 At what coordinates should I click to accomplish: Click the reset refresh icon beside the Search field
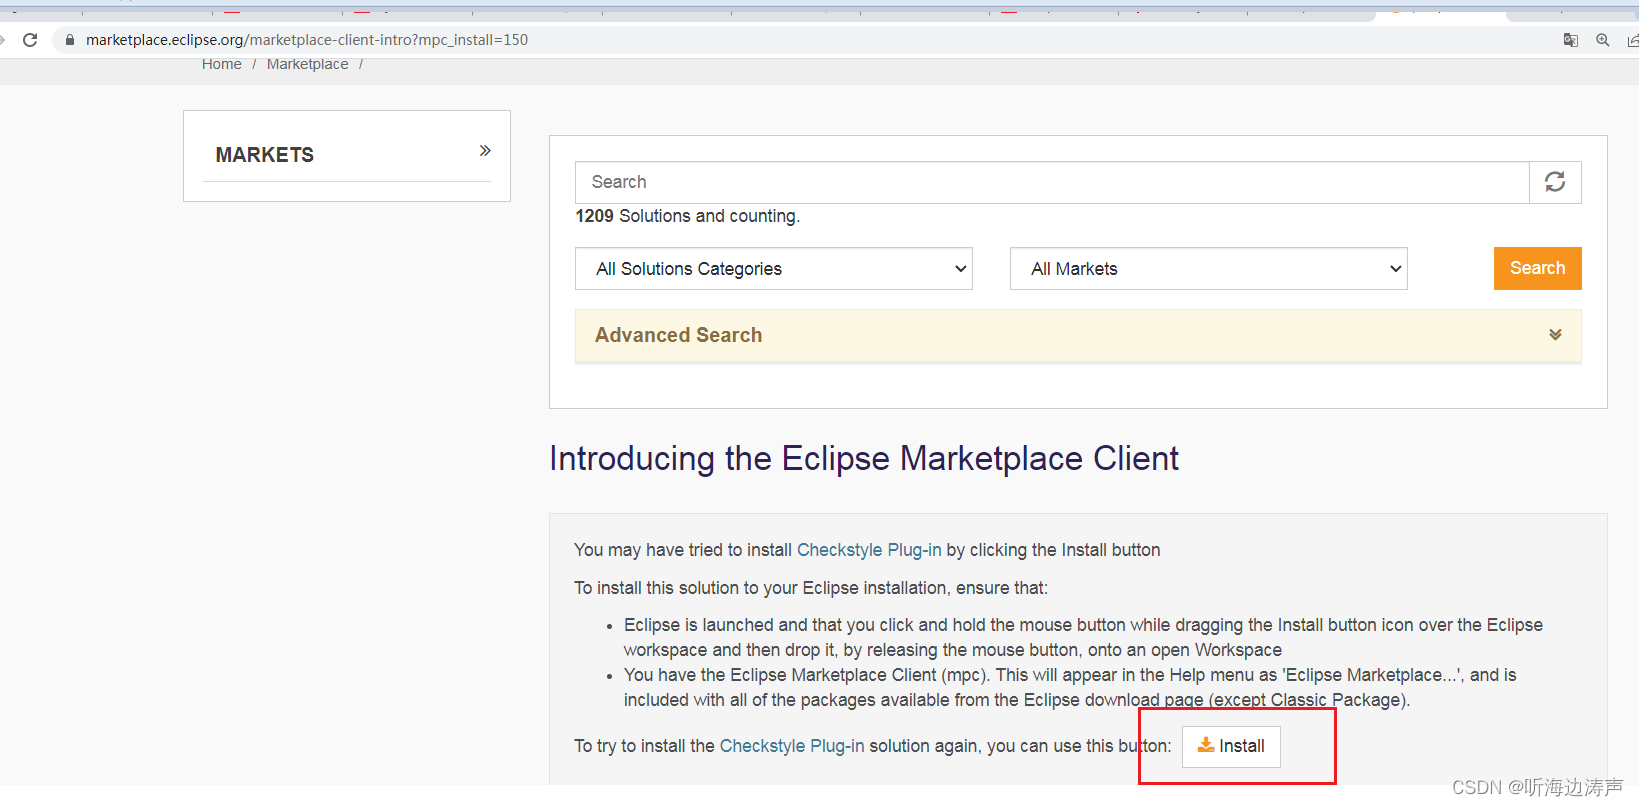coord(1555,182)
